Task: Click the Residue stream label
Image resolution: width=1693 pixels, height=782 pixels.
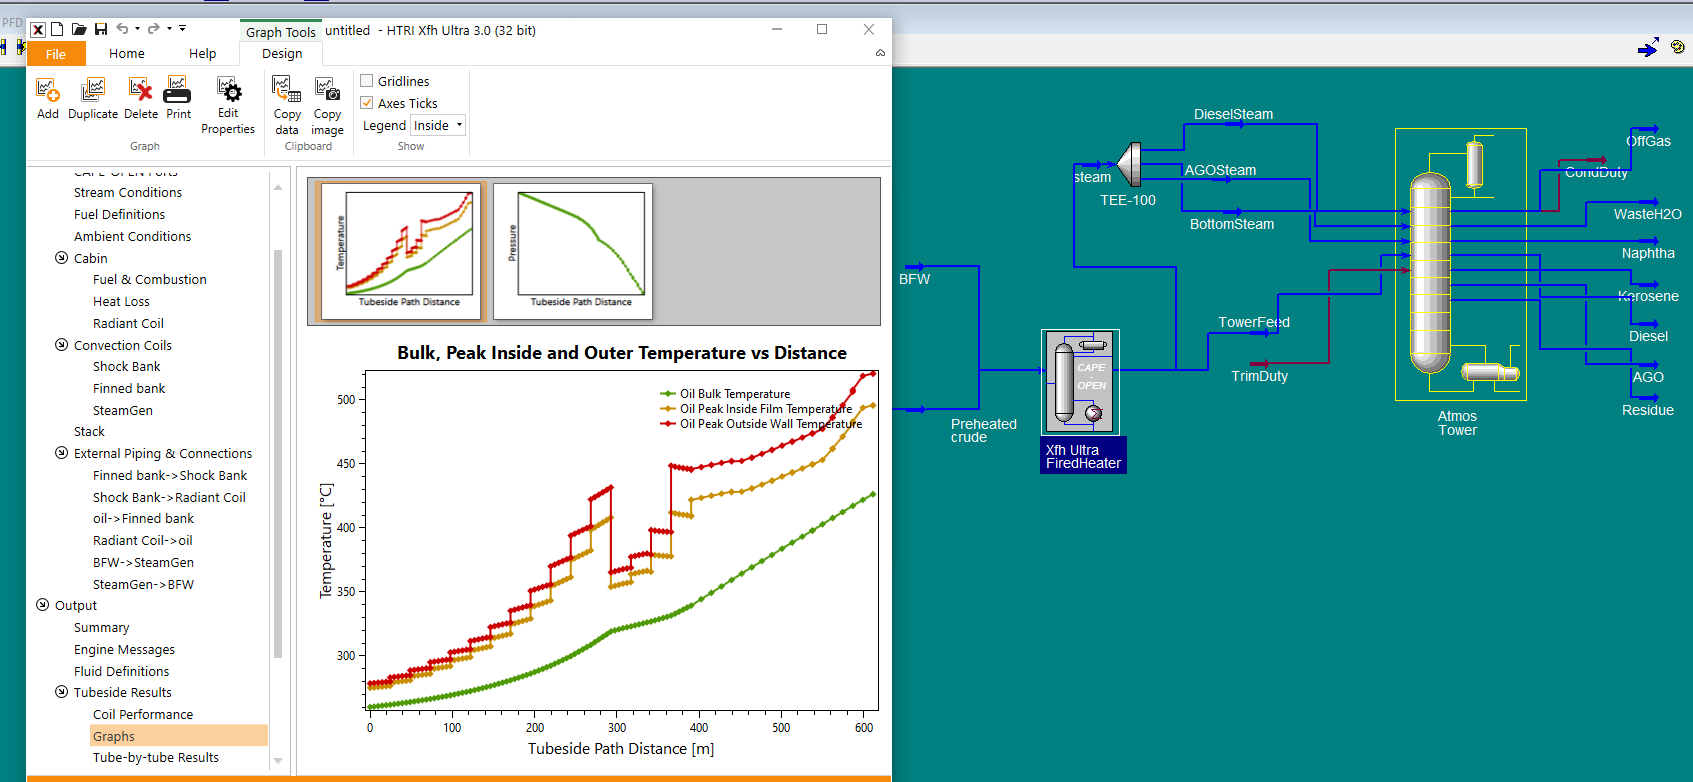Action: coord(1648,410)
